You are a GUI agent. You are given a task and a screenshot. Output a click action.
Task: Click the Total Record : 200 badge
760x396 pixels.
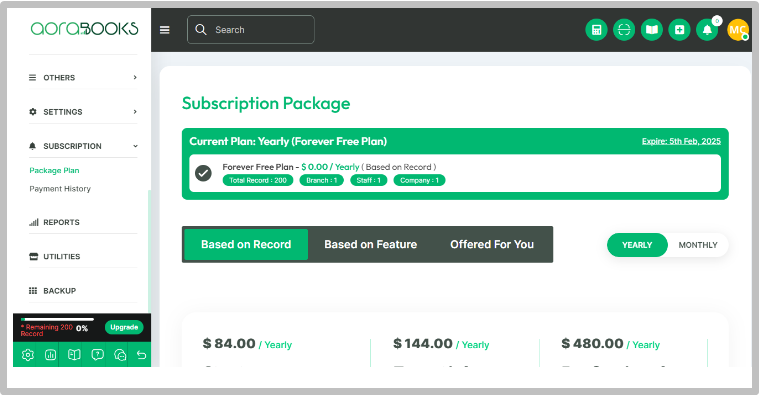click(x=258, y=180)
